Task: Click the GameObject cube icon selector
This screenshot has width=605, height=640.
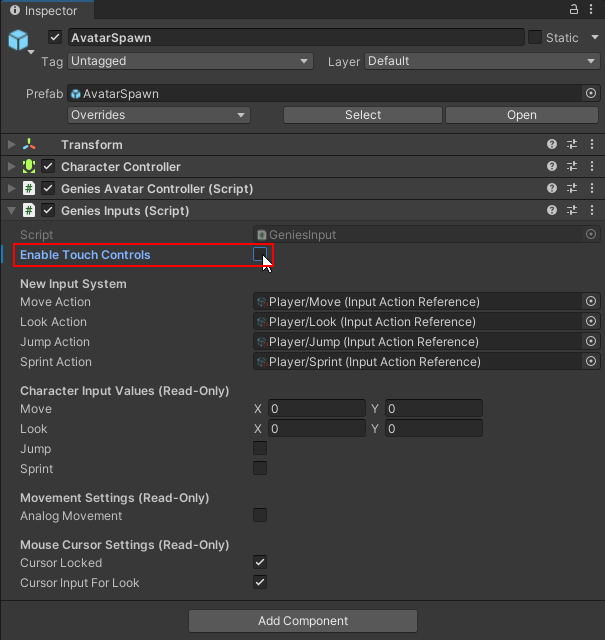Action: click(x=20, y=41)
